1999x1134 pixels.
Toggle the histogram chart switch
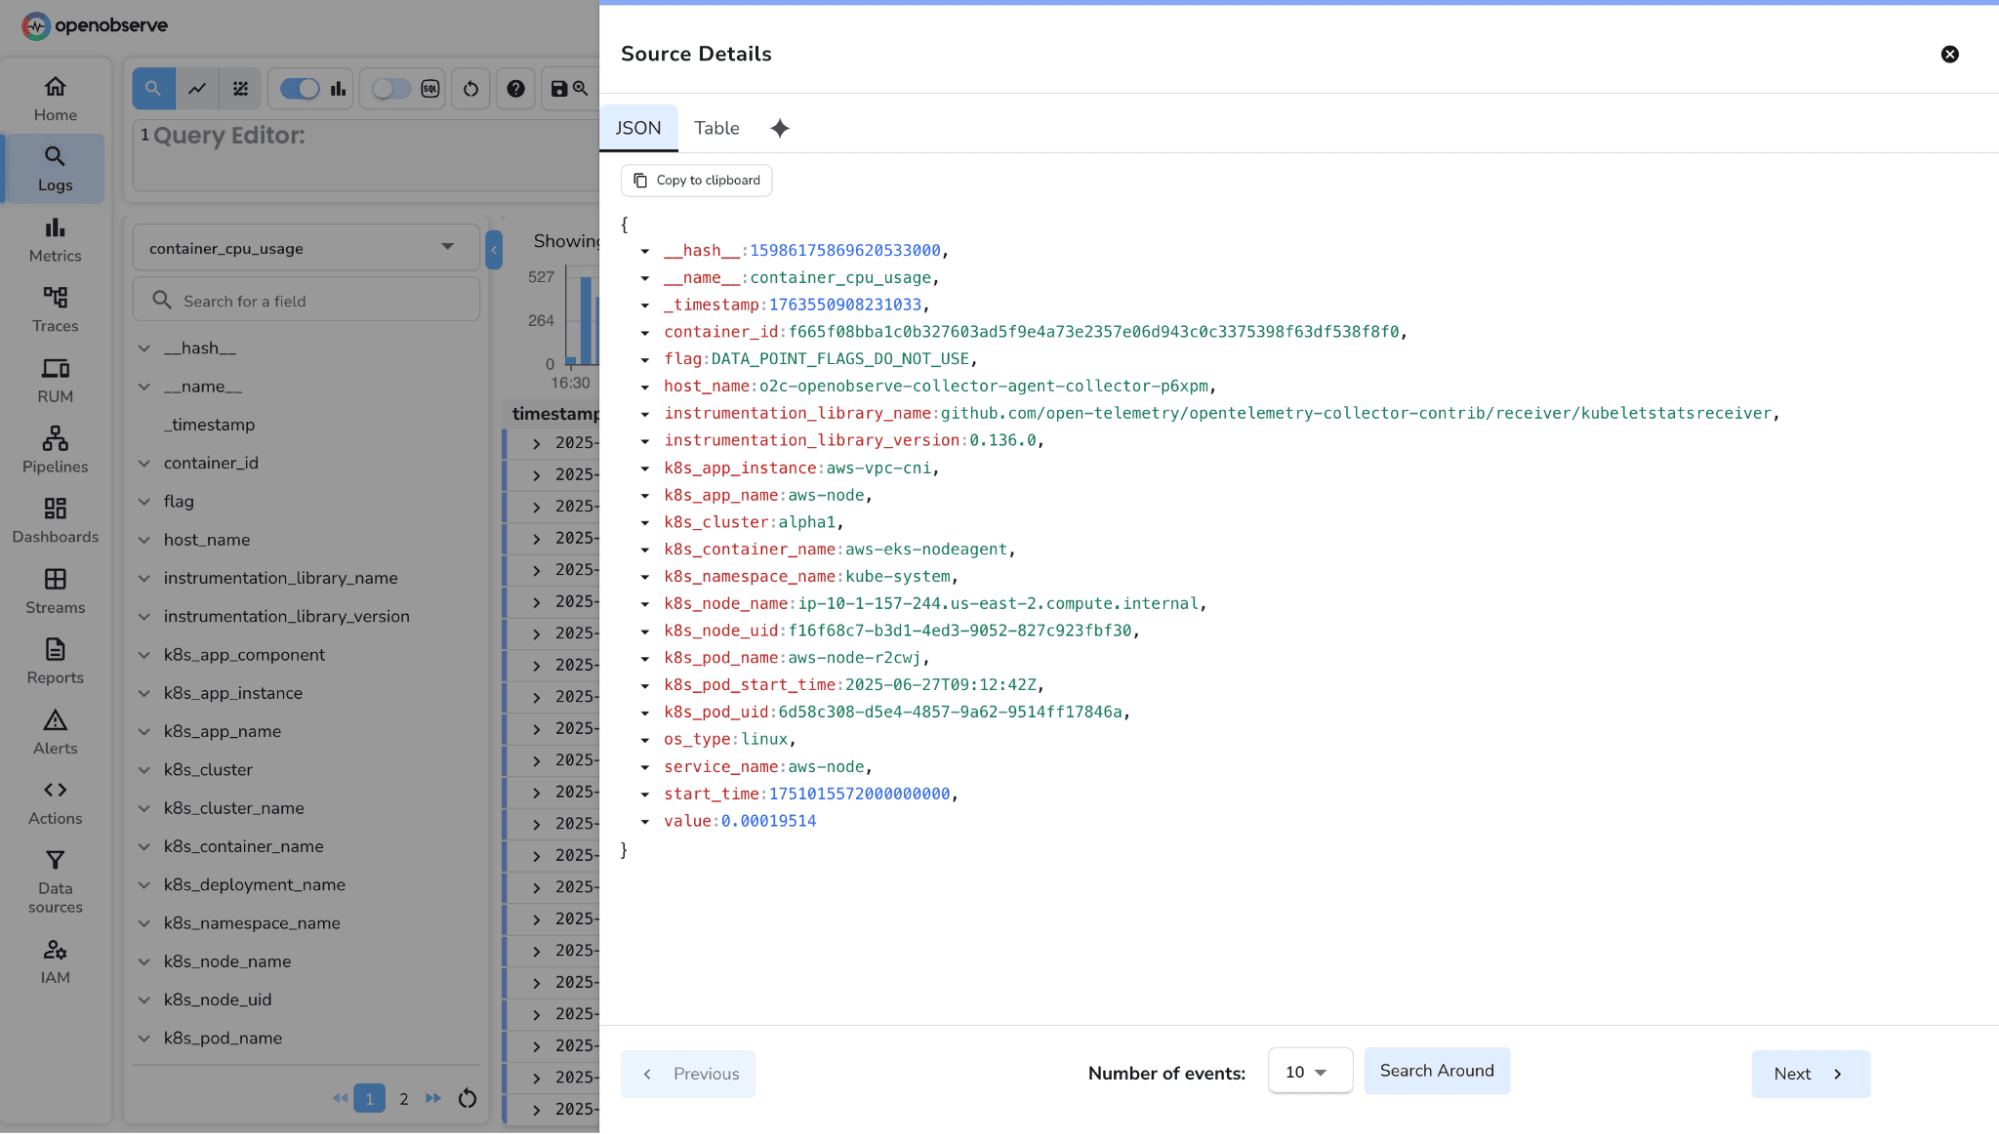300,88
